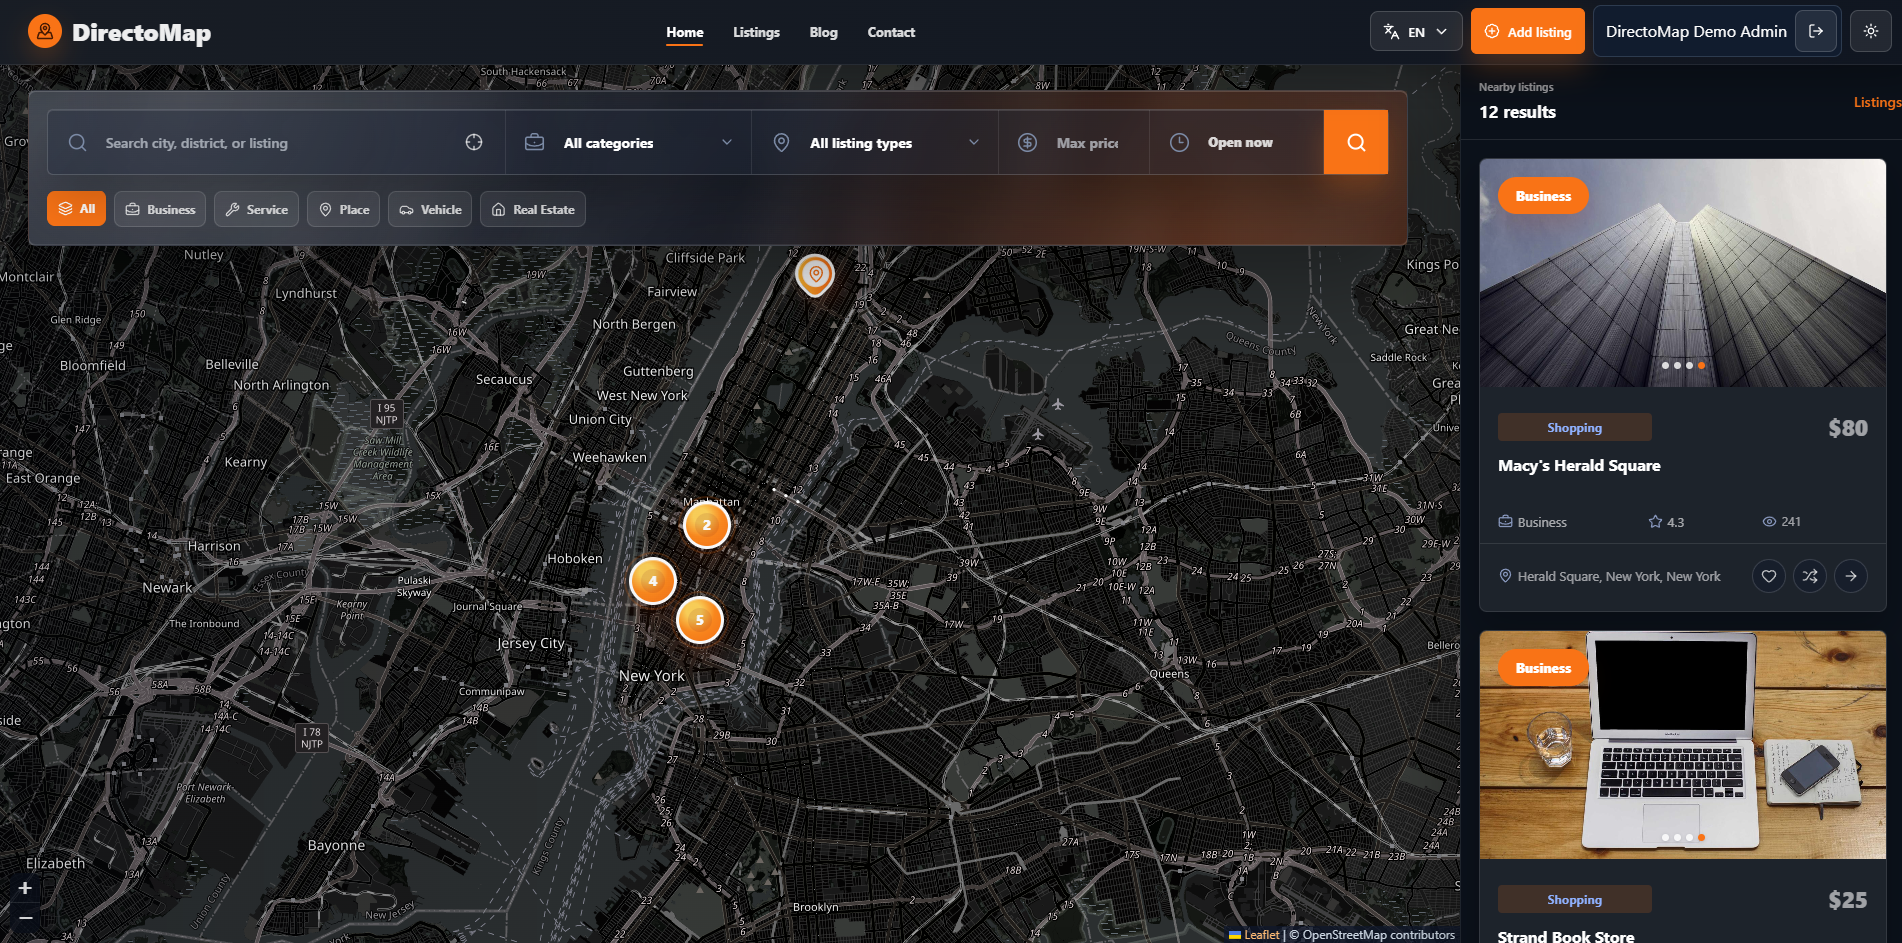Zoom in the map with plus button
Viewport: 1902px width, 943px height.
[x=25, y=888]
